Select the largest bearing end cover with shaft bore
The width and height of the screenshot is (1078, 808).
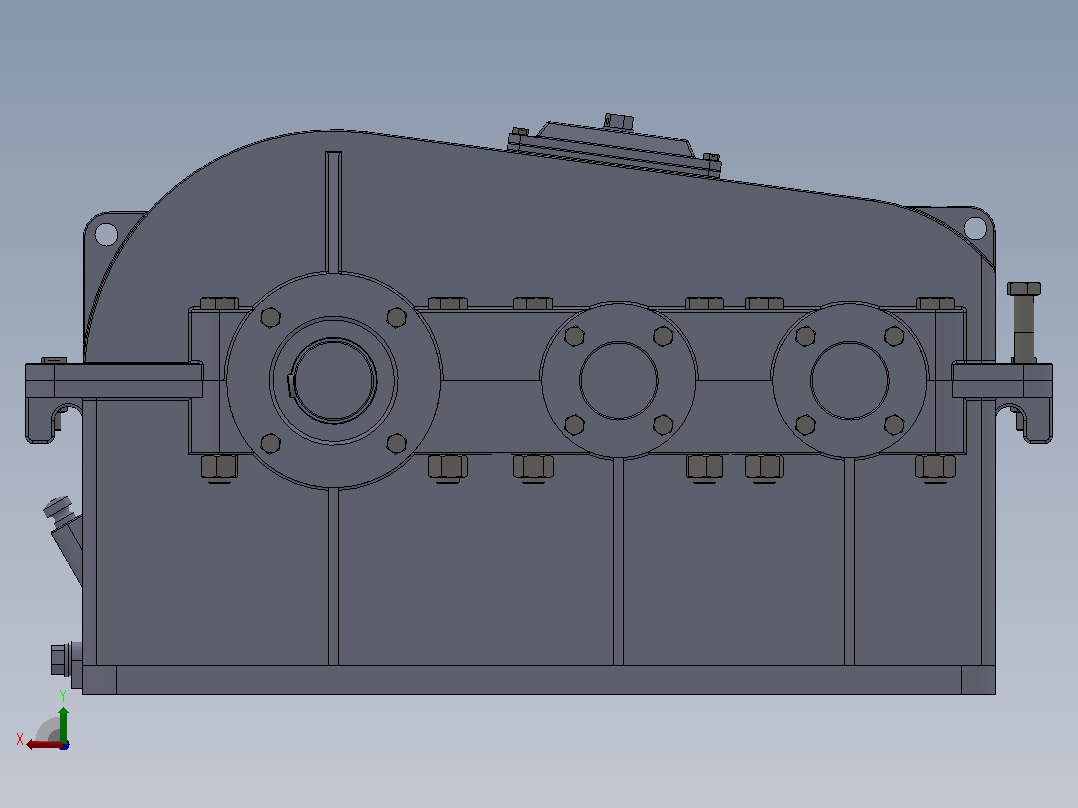[333, 380]
